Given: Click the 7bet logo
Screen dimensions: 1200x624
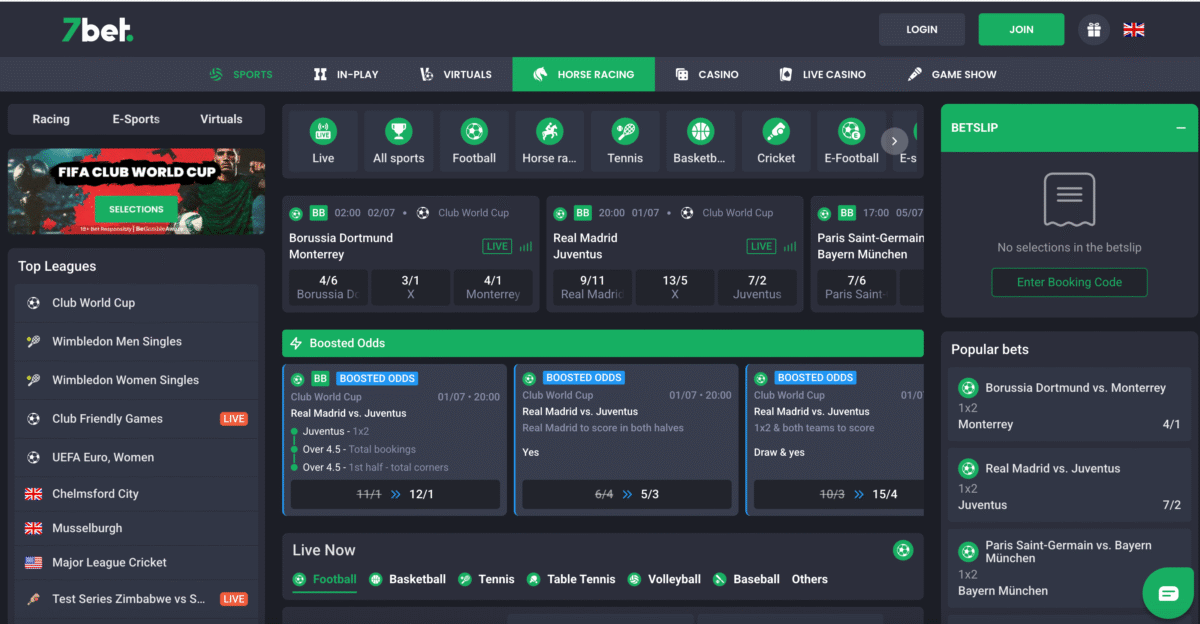Looking at the screenshot, I should point(97,30).
